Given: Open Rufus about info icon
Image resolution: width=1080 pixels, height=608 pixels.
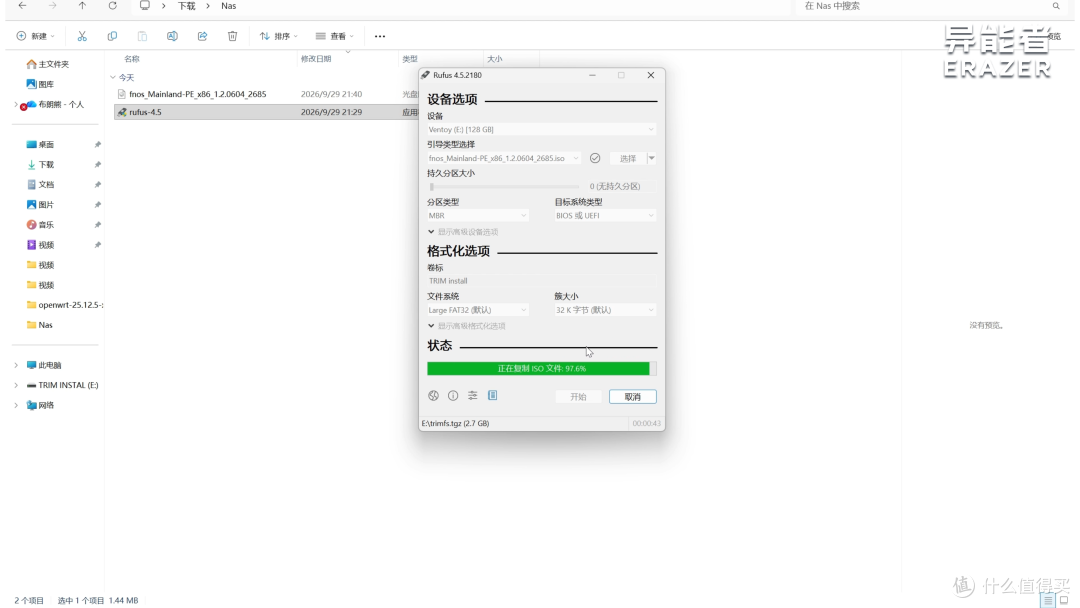Looking at the screenshot, I should 453,395.
